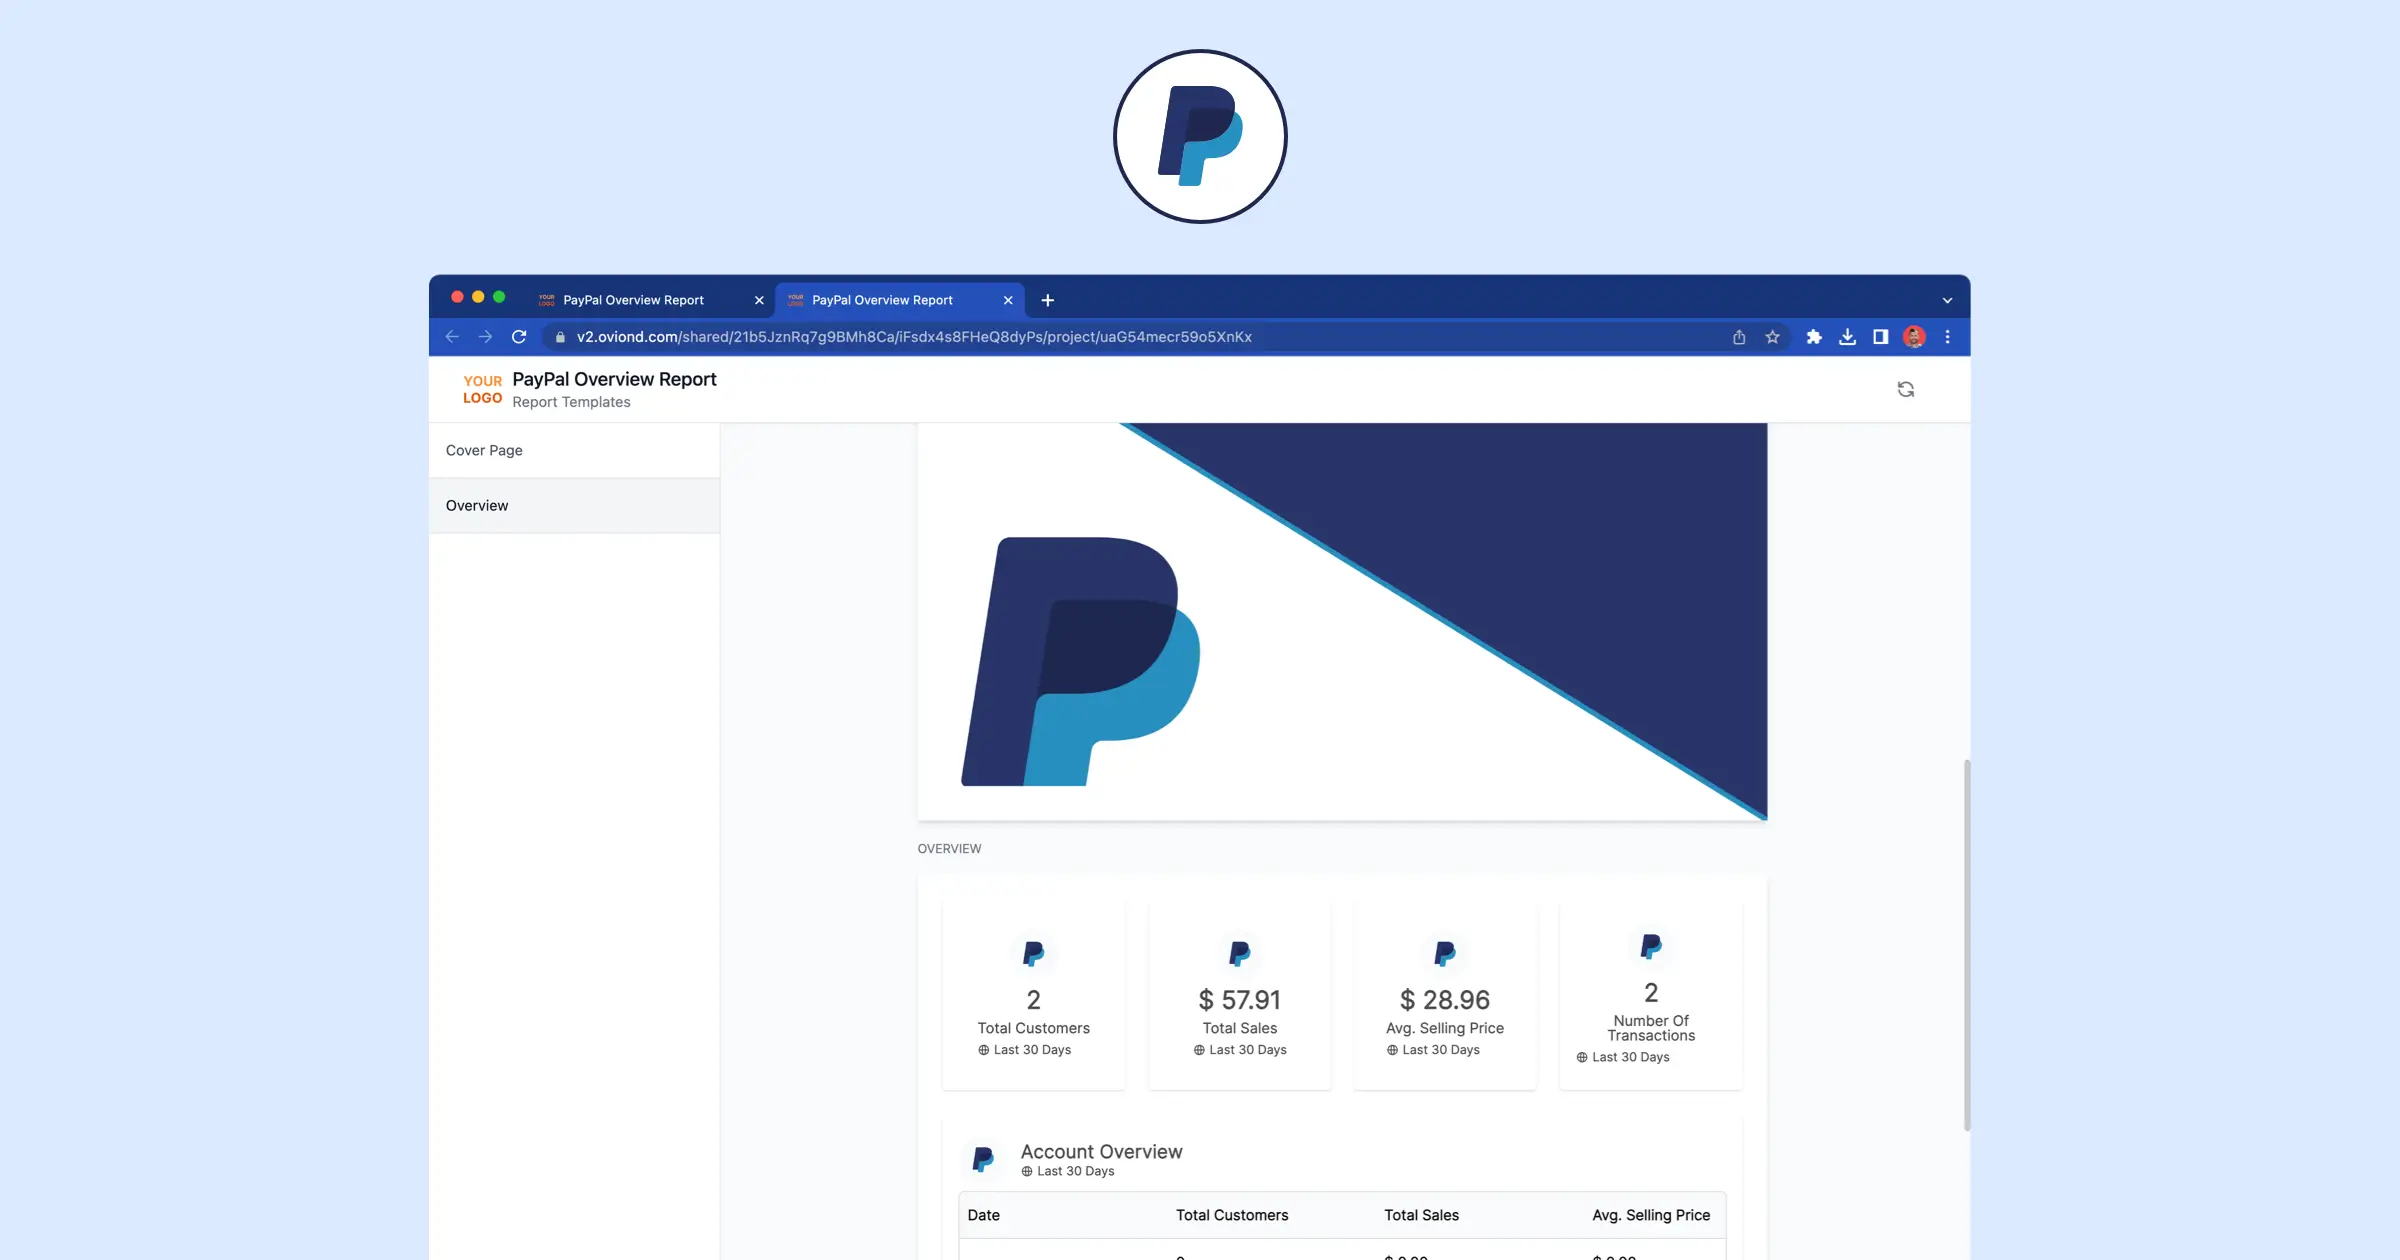Click the Report Templates subtitle link

click(x=571, y=402)
